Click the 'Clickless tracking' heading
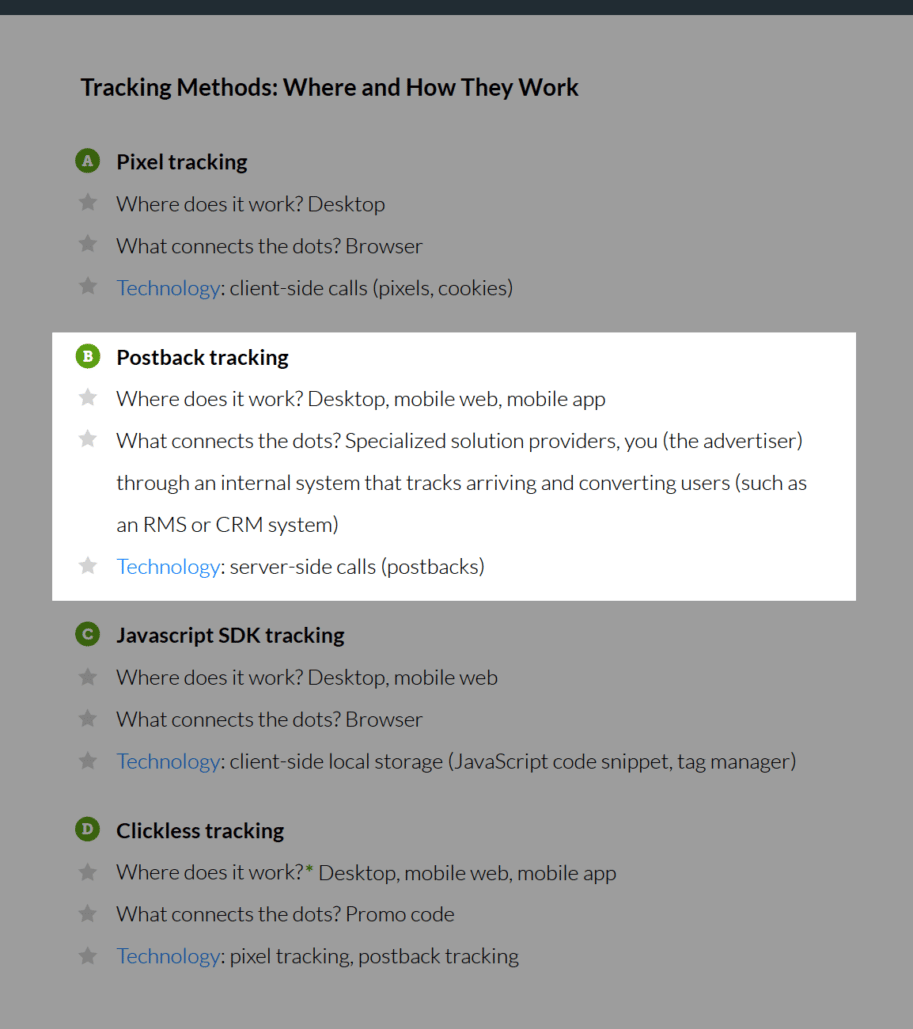913x1029 pixels. (200, 830)
